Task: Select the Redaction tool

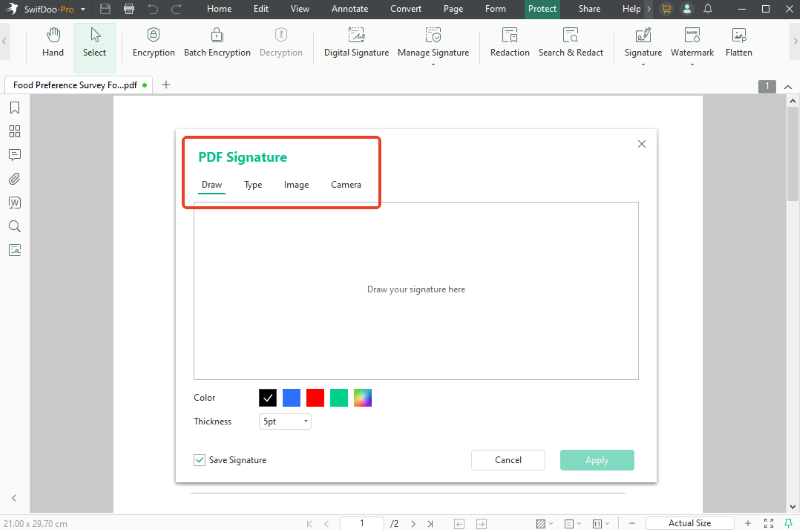Action: [x=510, y=43]
